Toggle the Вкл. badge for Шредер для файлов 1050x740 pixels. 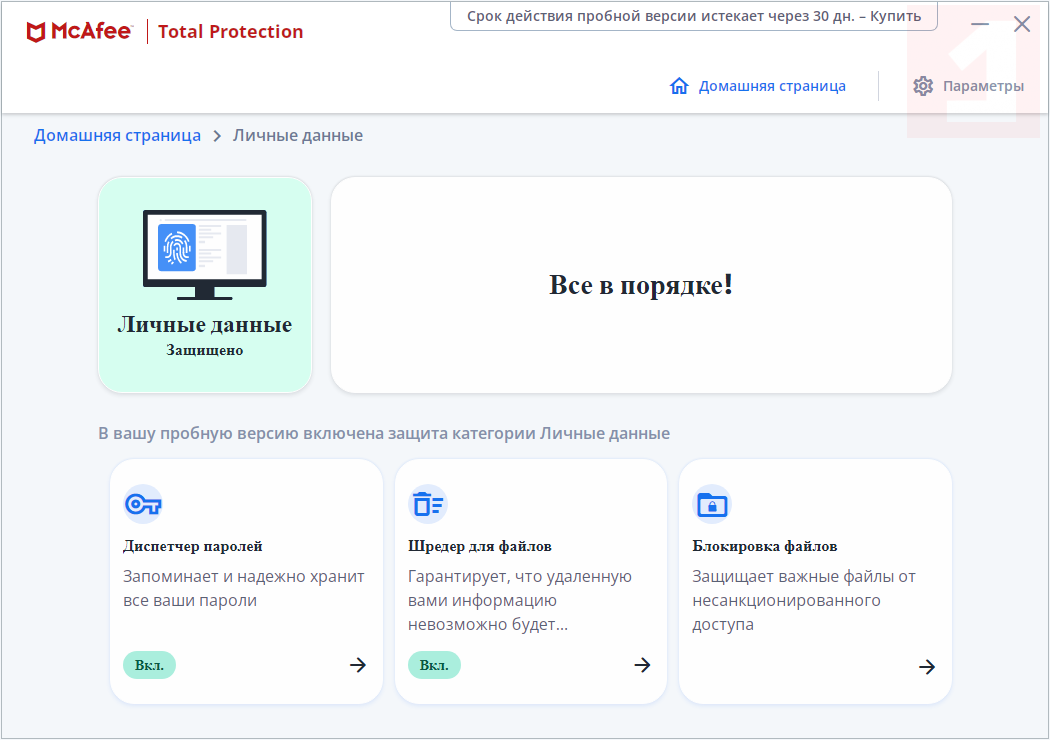coord(434,665)
